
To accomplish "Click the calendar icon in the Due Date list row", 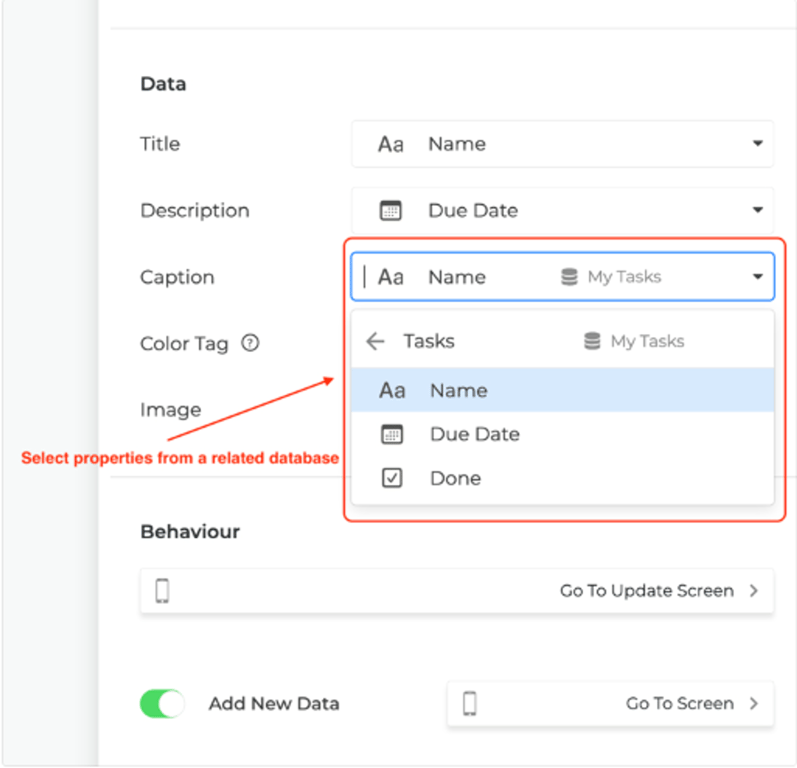I will tap(392, 435).
